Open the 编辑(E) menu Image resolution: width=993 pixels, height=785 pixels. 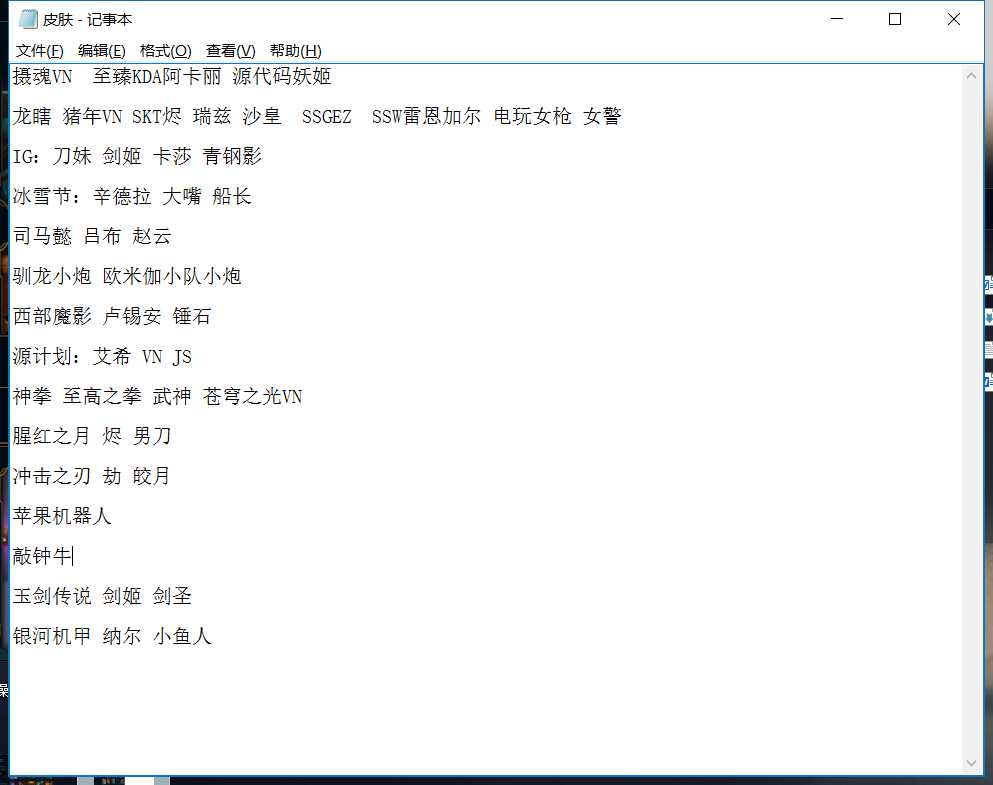[x=101, y=51]
